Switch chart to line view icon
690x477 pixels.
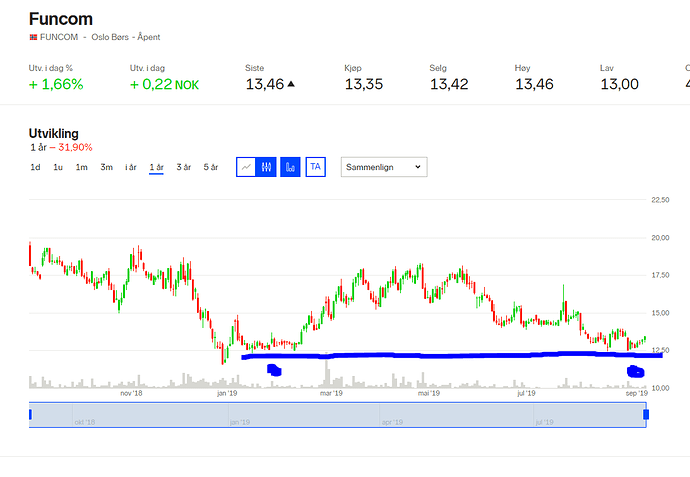tap(246, 167)
